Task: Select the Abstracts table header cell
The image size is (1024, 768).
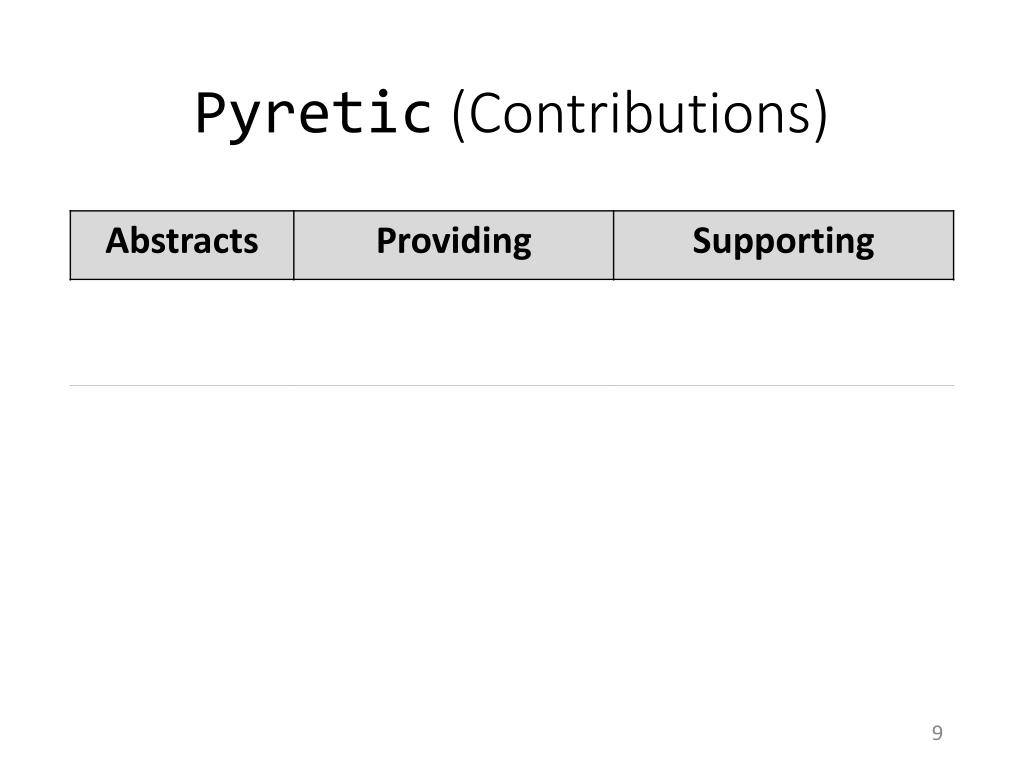Action: click(x=182, y=245)
